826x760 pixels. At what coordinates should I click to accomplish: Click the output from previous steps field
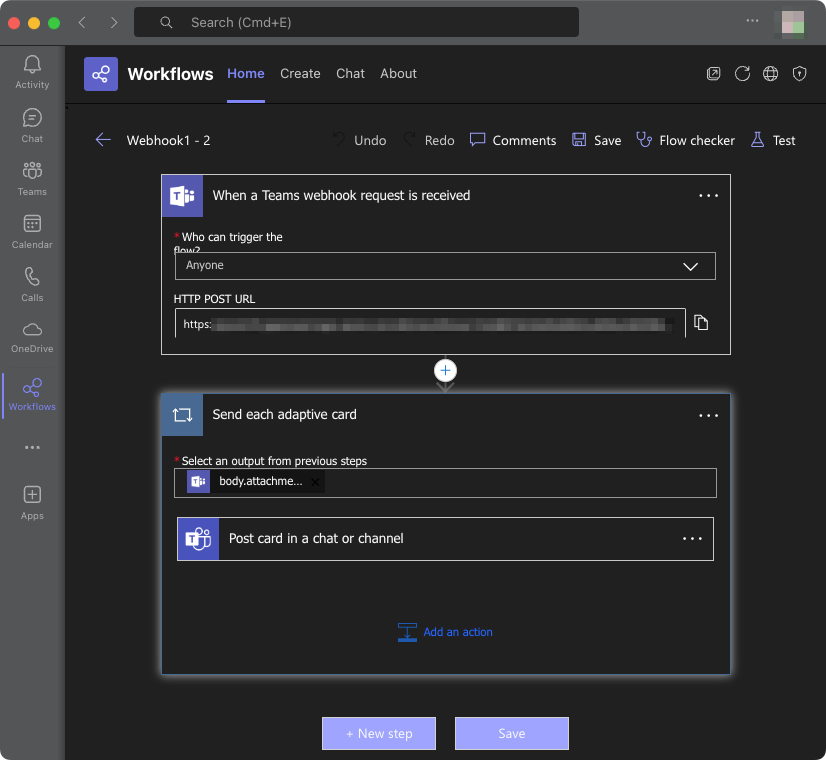(445, 482)
